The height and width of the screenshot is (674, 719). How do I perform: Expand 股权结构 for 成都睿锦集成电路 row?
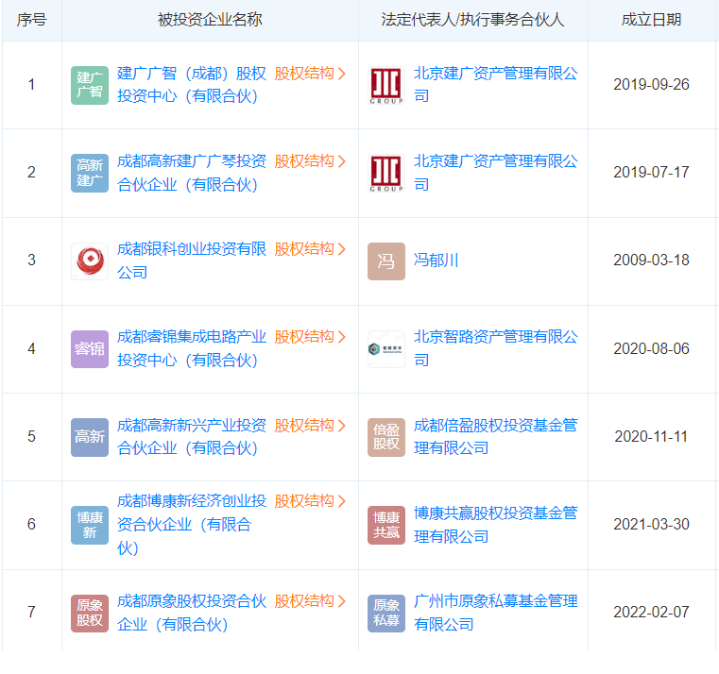(x=310, y=337)
